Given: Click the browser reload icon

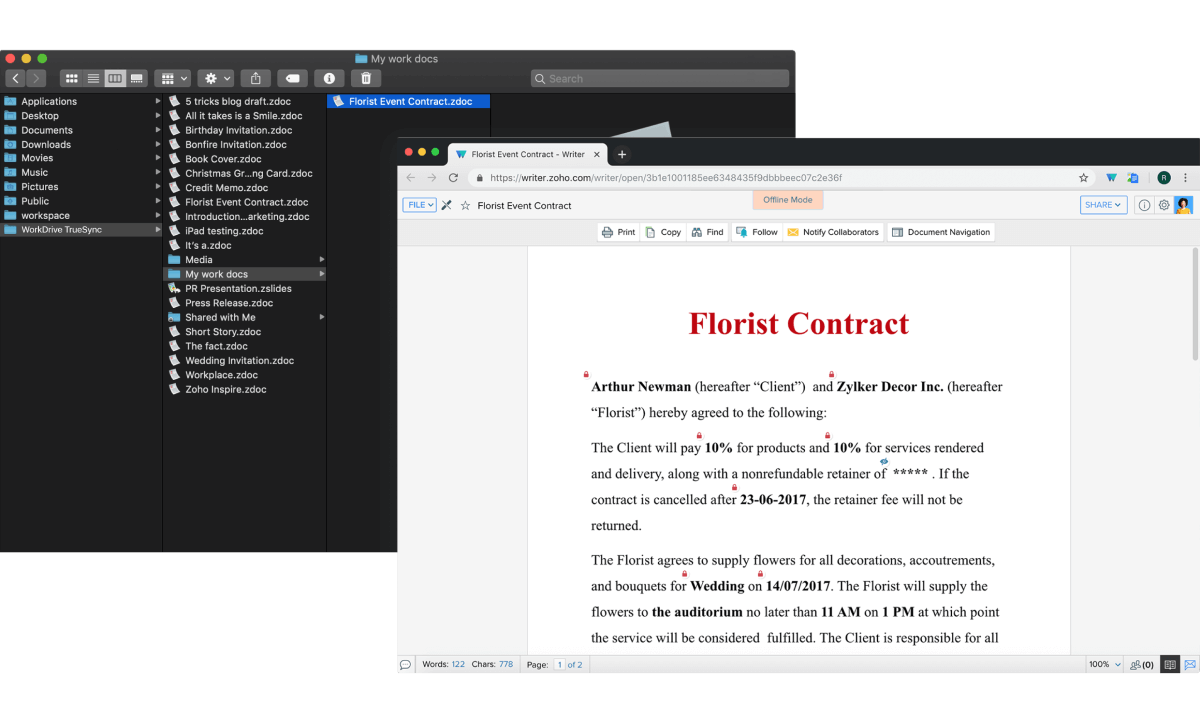Looking at the screenshot, I should pos(453,177).
